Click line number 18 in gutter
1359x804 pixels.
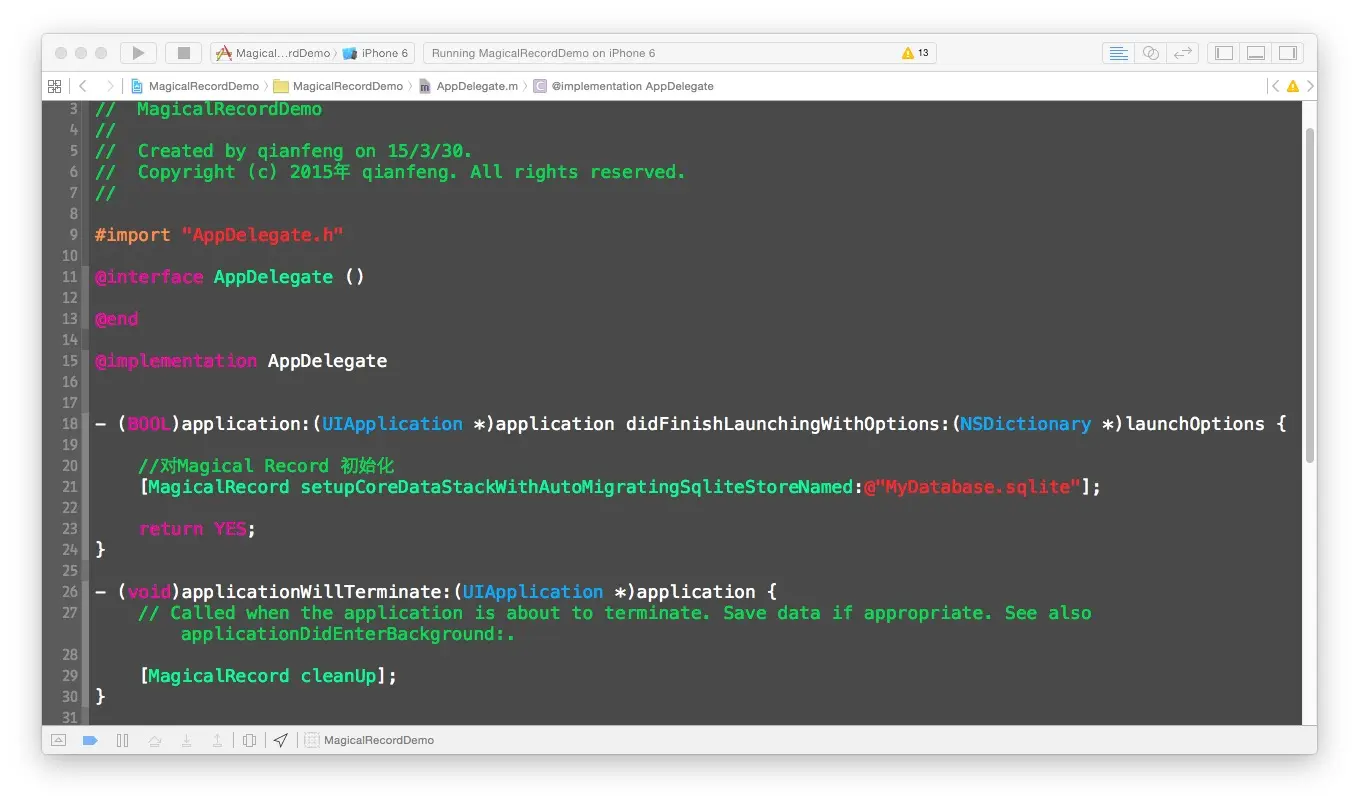point(69,424)
